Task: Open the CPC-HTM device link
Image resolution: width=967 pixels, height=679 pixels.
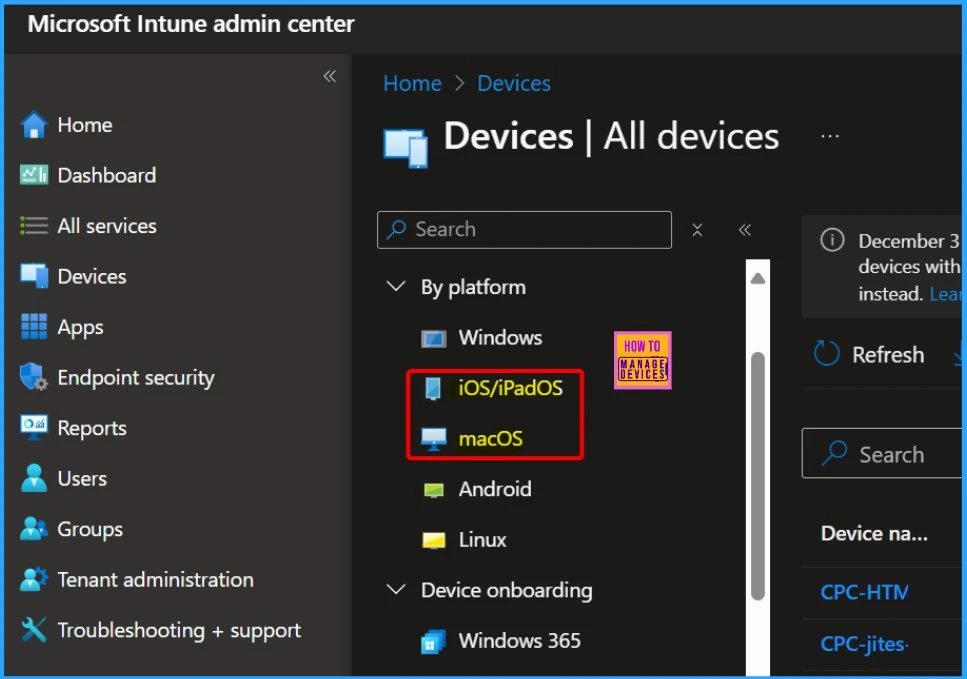Action: pos(864,592)
